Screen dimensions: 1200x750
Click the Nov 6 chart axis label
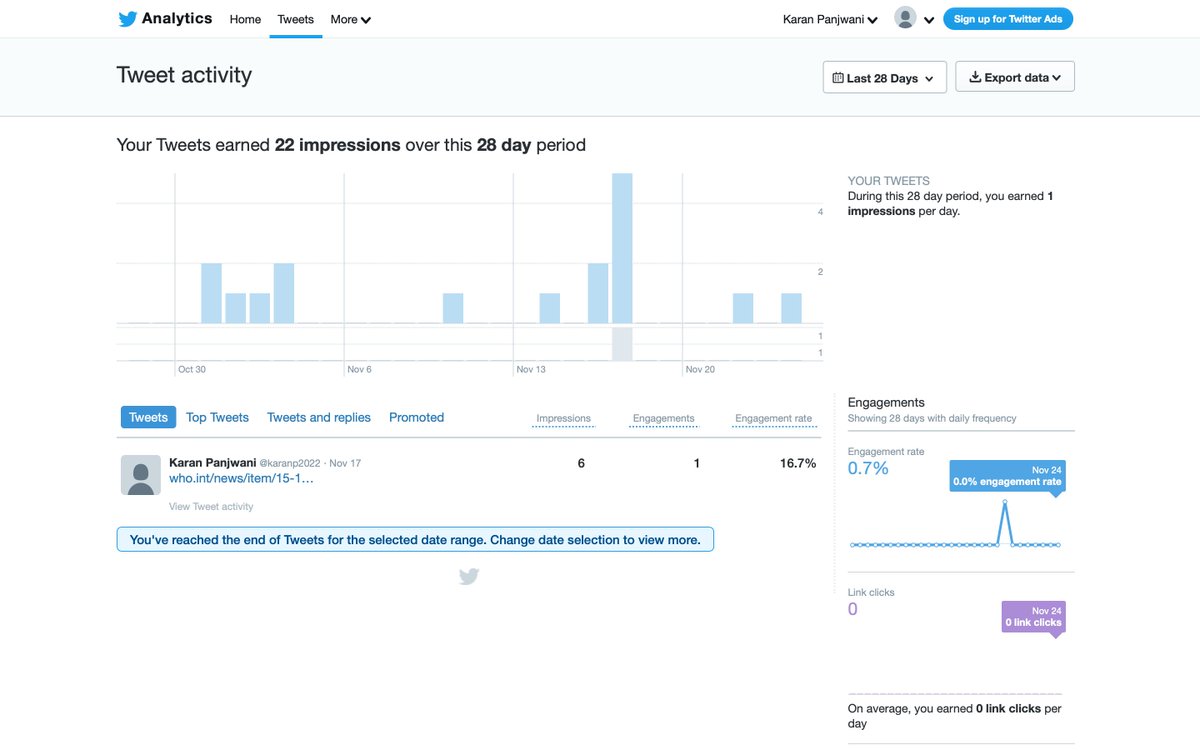359,369
